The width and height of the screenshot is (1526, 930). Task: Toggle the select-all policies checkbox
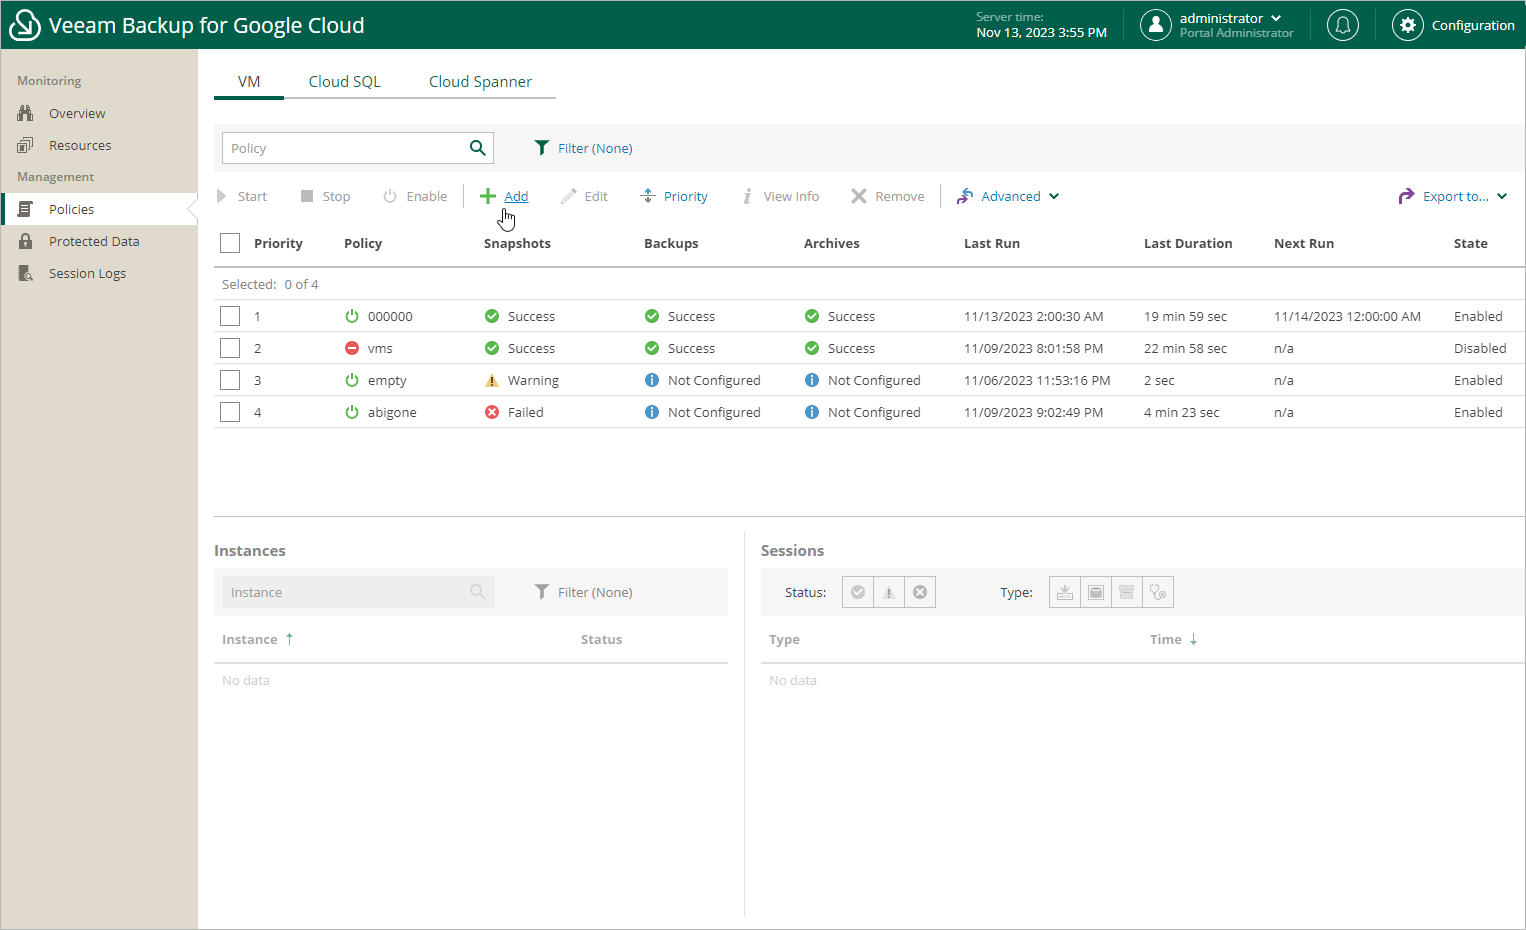[230, 243]
